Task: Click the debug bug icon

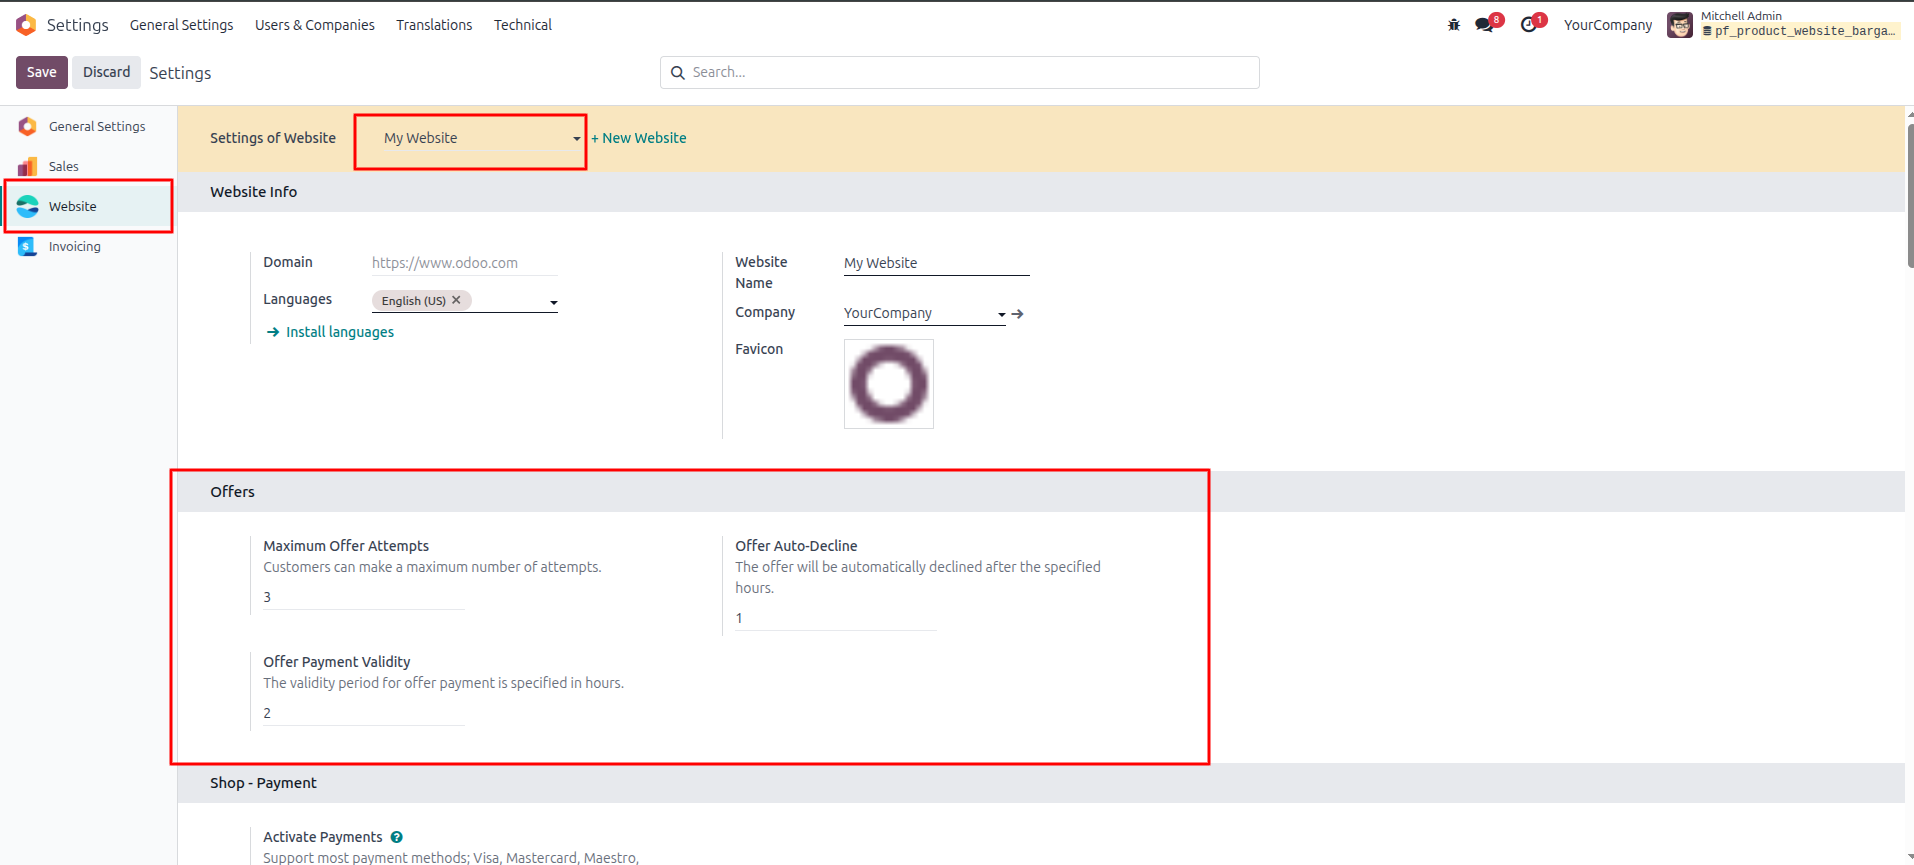Action: [1454, 25]
